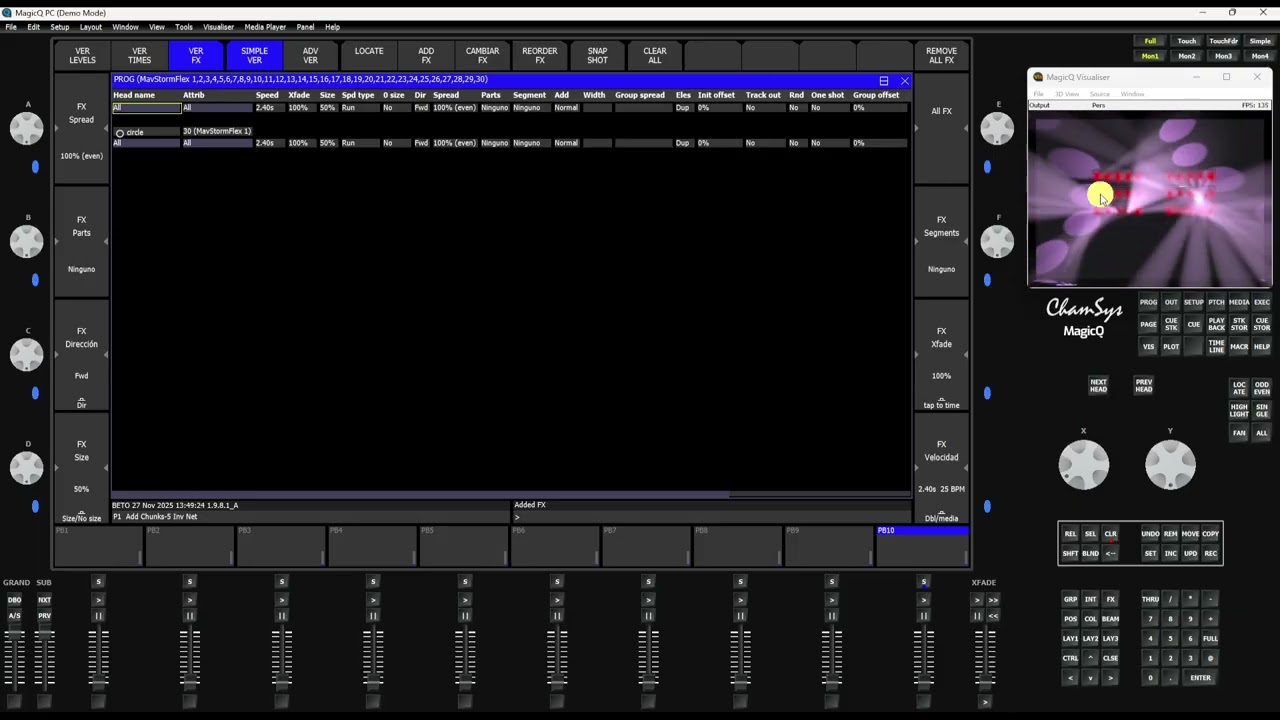Open the Tools menu
The width and height of the screenshot is (1280, 720).
pyautogui.click(x=184, y=27)
